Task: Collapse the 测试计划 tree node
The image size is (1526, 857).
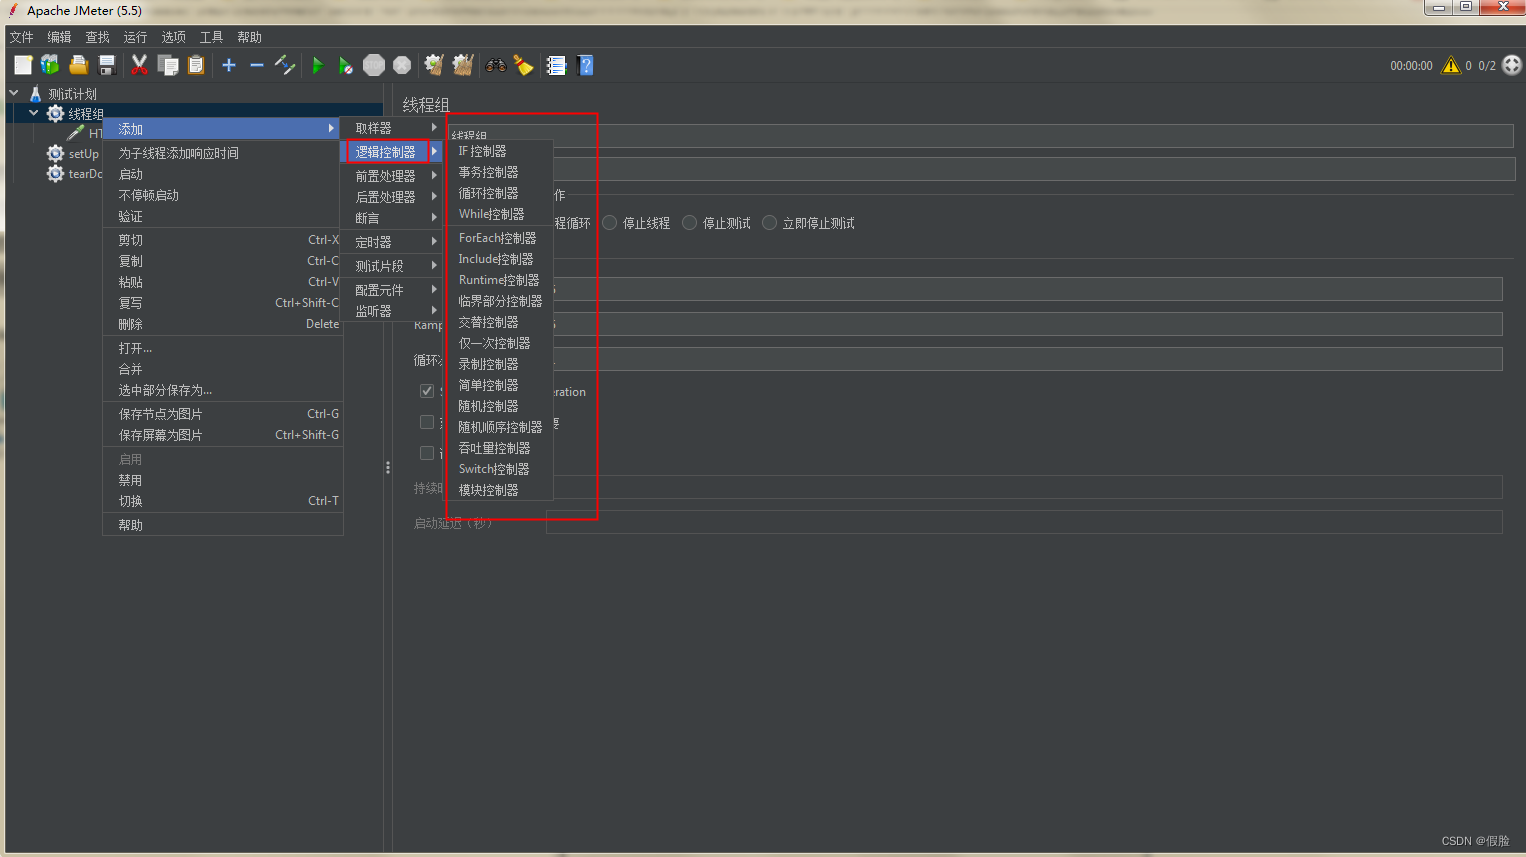Action: point(14,93)
